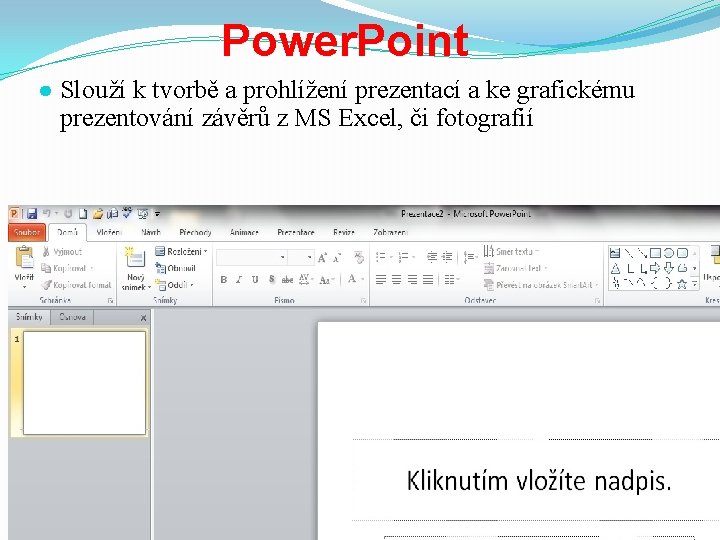Select the oval shape in shapes gallery
The width and height of the screenshot is (720, 540).
[669, 253]
